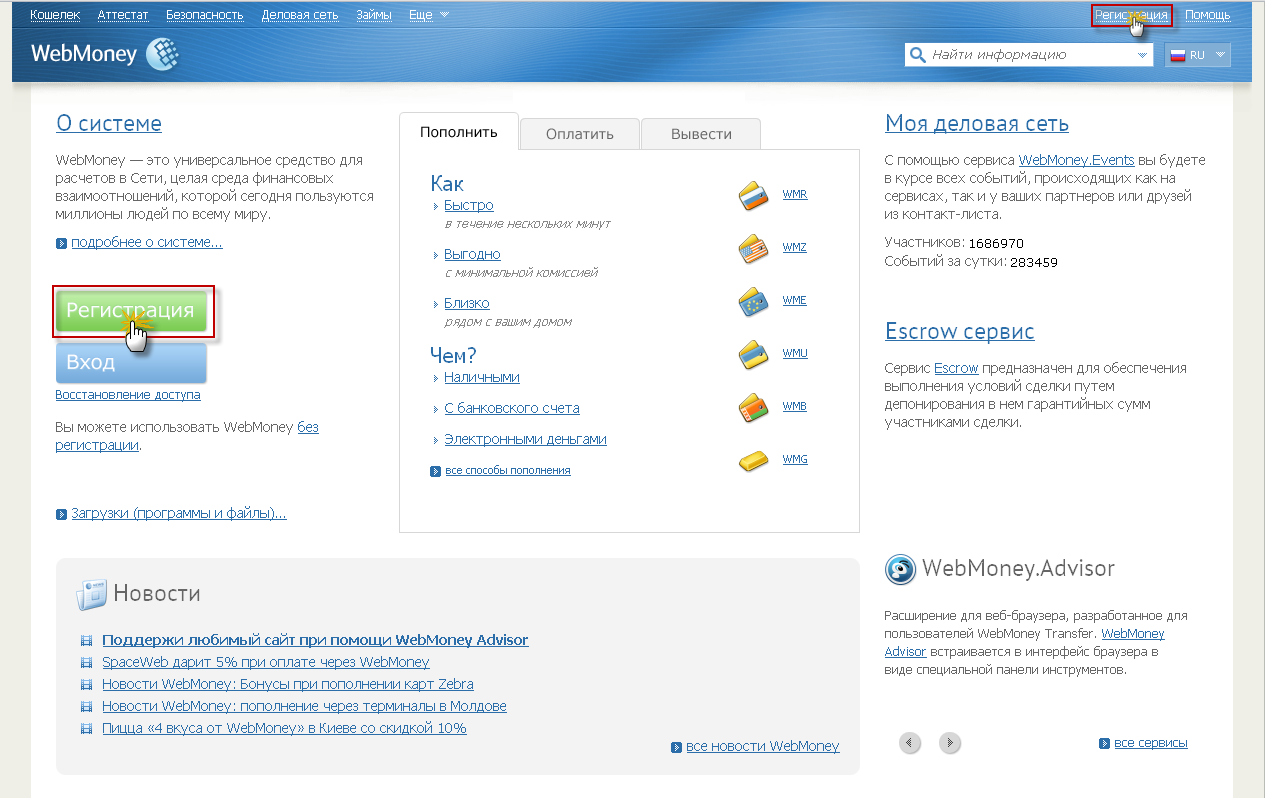Click Восстановление доступа link
1265x798 pixels.
(x=128, y=395)
